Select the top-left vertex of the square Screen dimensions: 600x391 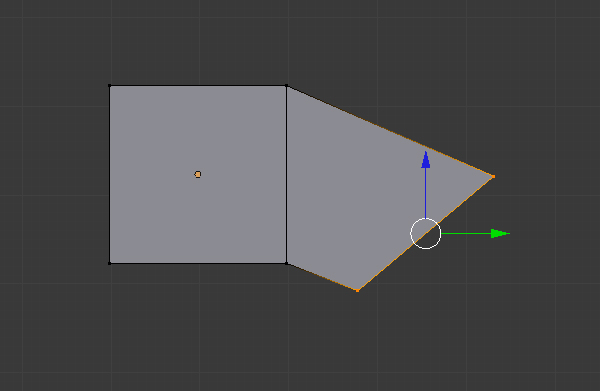click(x=110, y=86)
